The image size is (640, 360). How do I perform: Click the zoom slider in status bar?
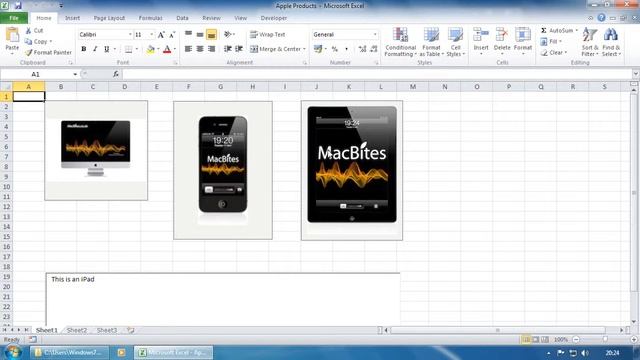point(605,339)
